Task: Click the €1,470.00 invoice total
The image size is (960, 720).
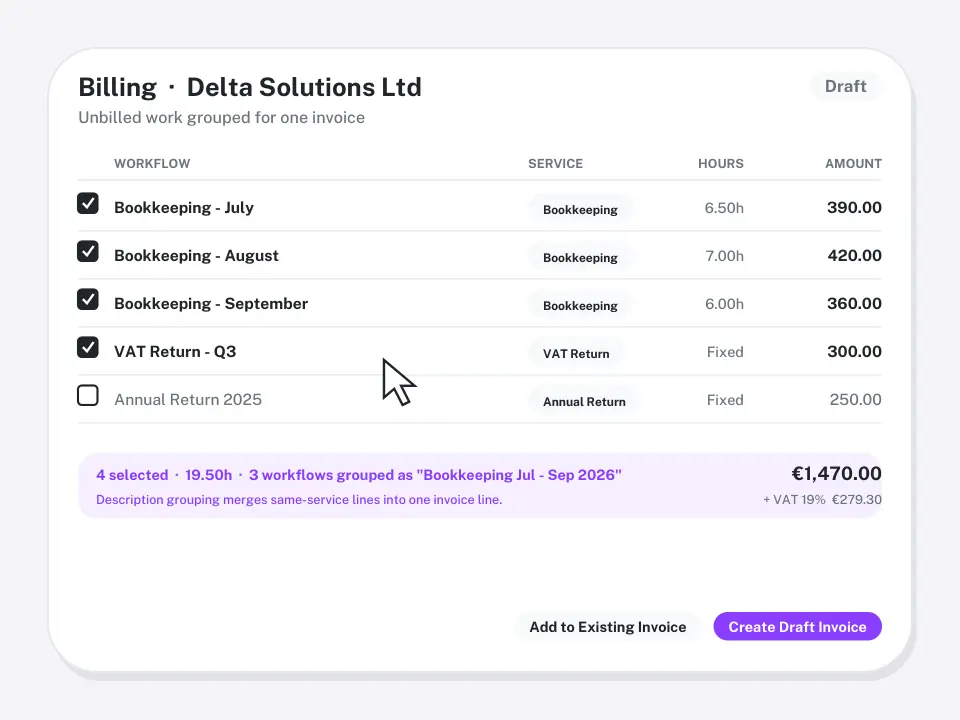Action: (836, 473)
